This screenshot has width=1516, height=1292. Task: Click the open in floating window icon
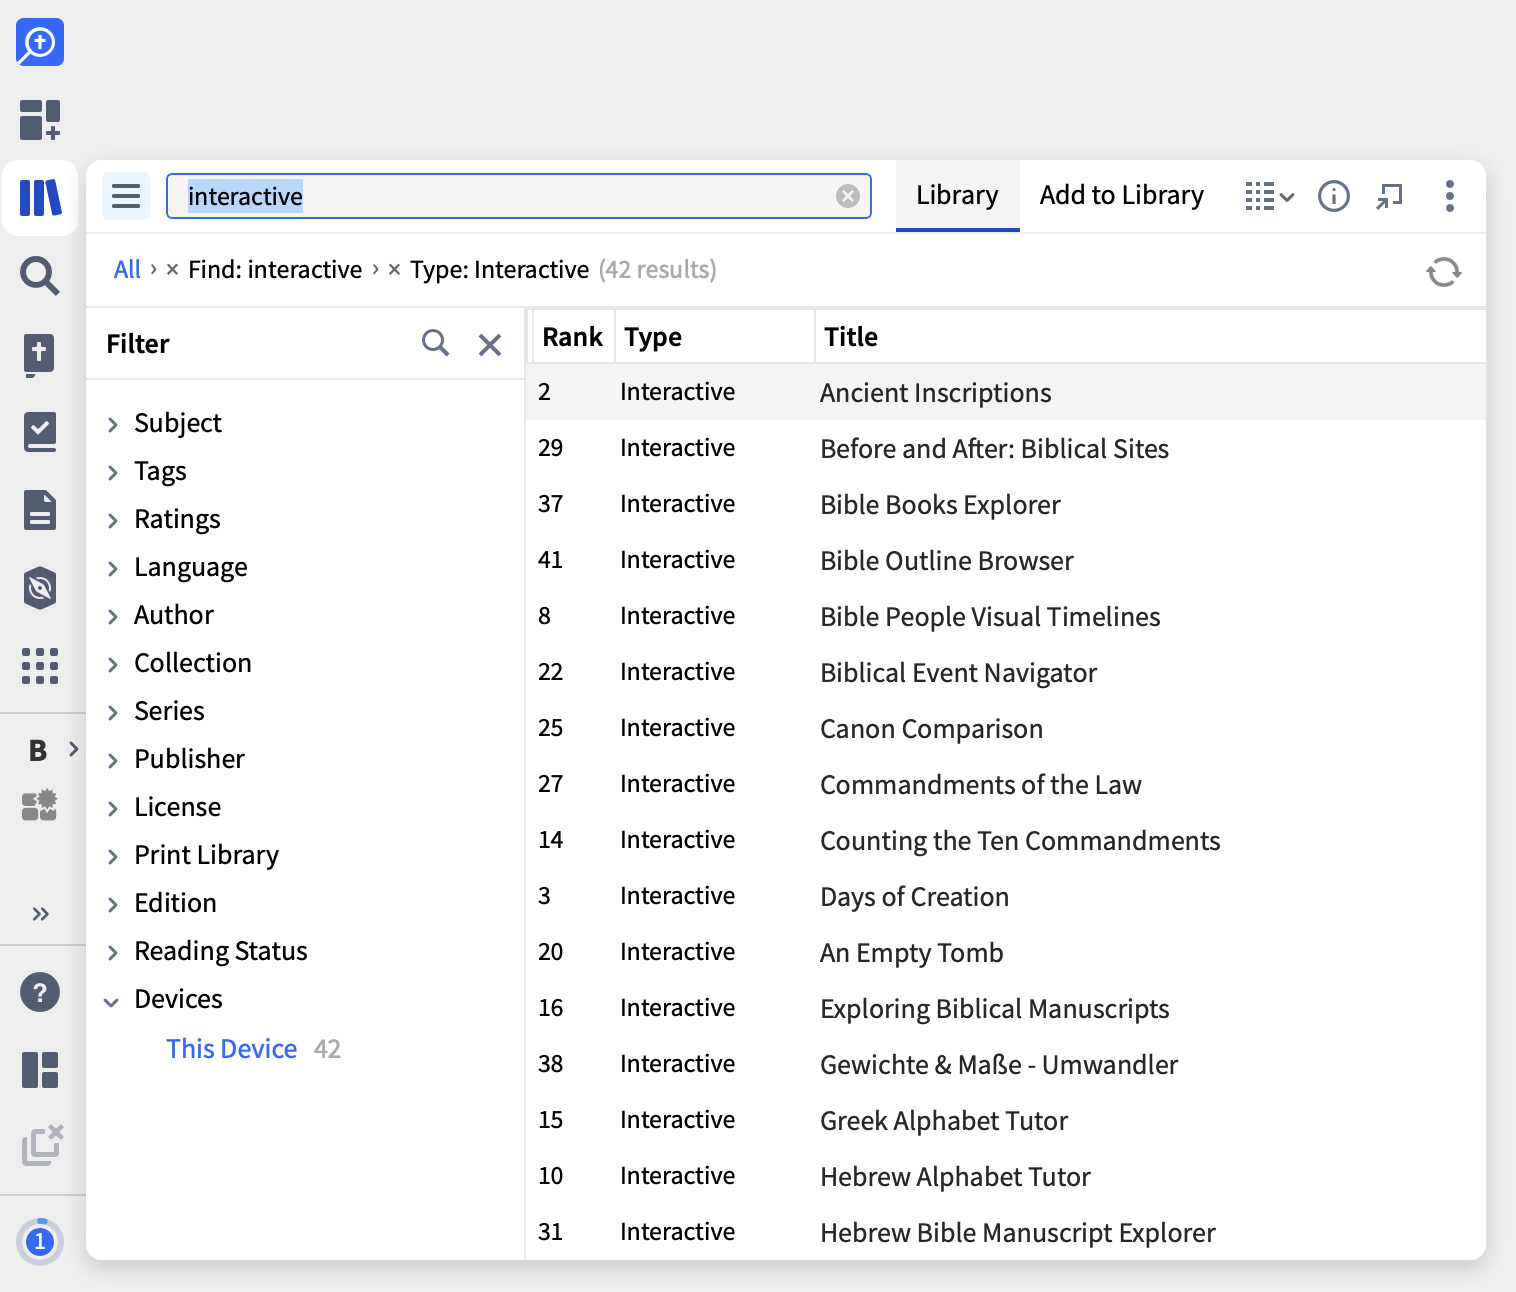point(1390,196)
